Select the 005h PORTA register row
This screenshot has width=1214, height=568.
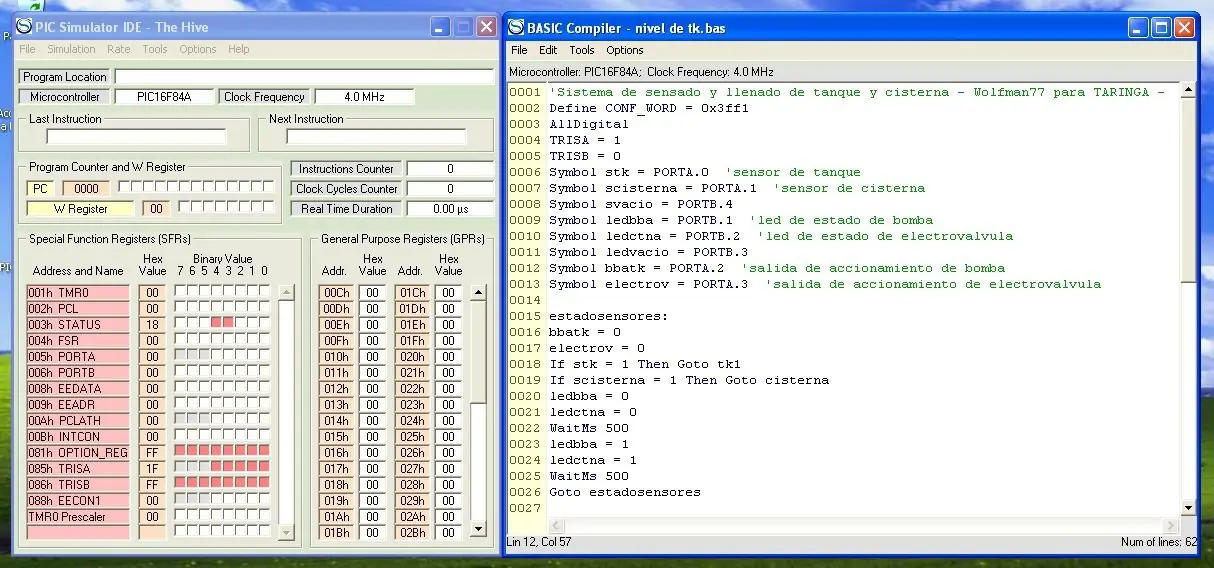[x=78, y=356]
